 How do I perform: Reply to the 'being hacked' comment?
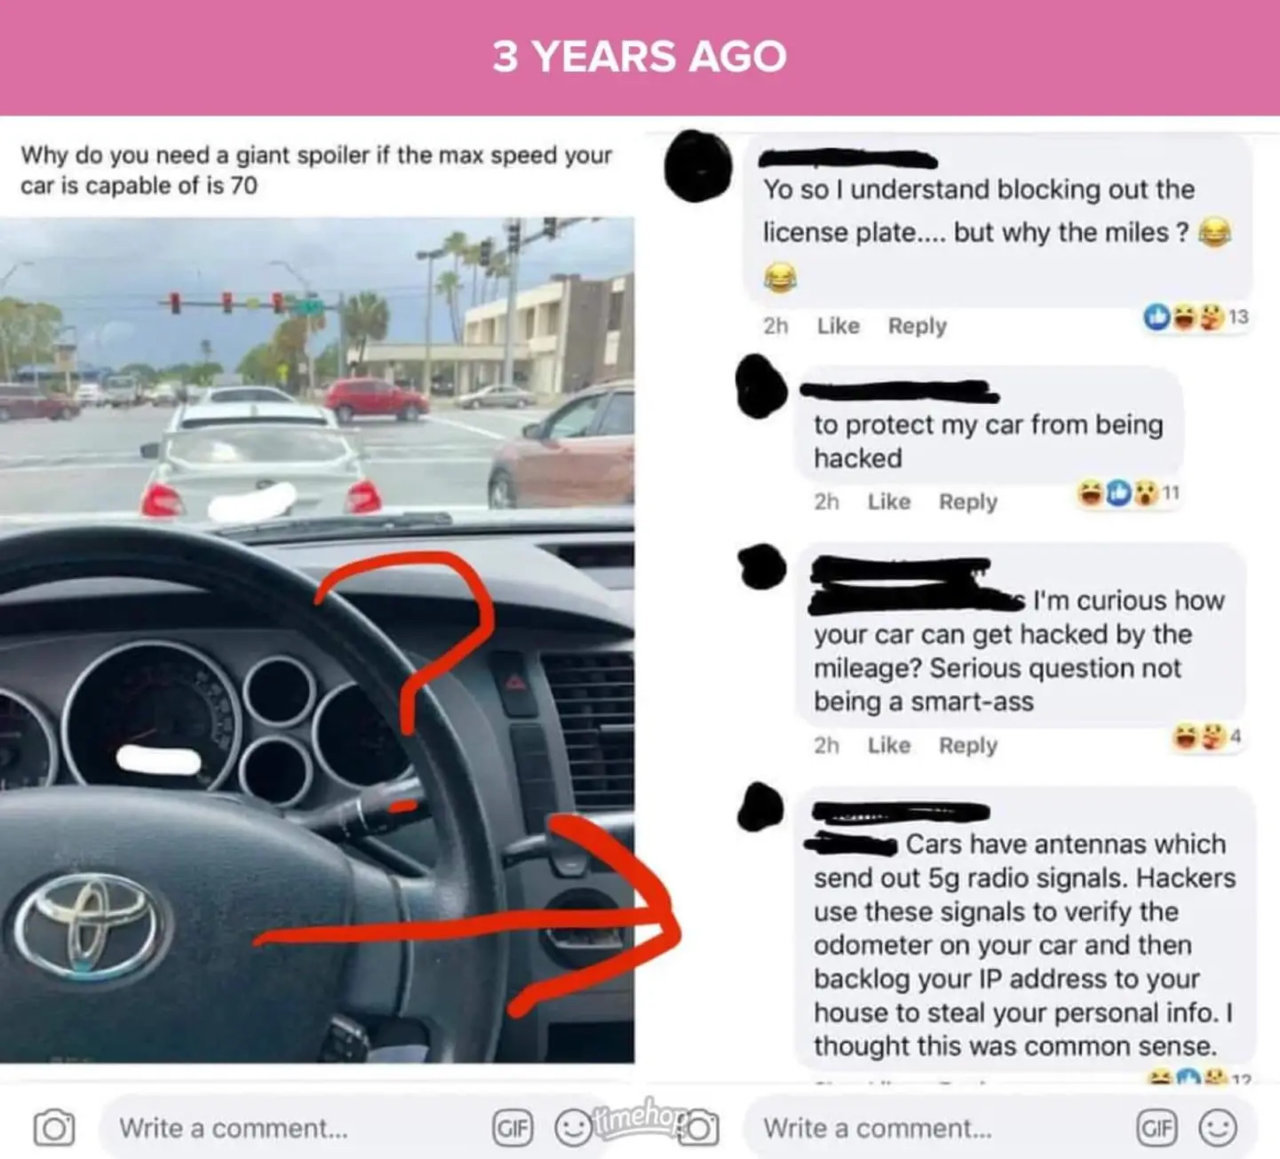968,501
